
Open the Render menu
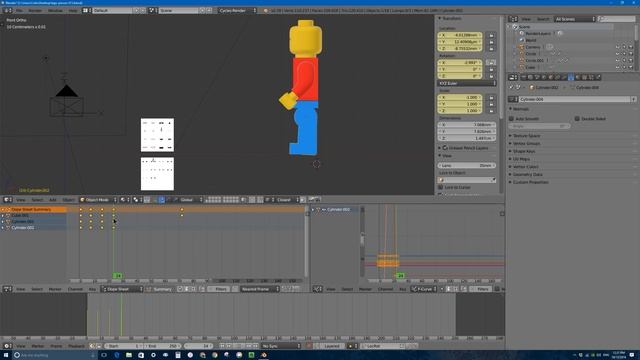[35, 10]
